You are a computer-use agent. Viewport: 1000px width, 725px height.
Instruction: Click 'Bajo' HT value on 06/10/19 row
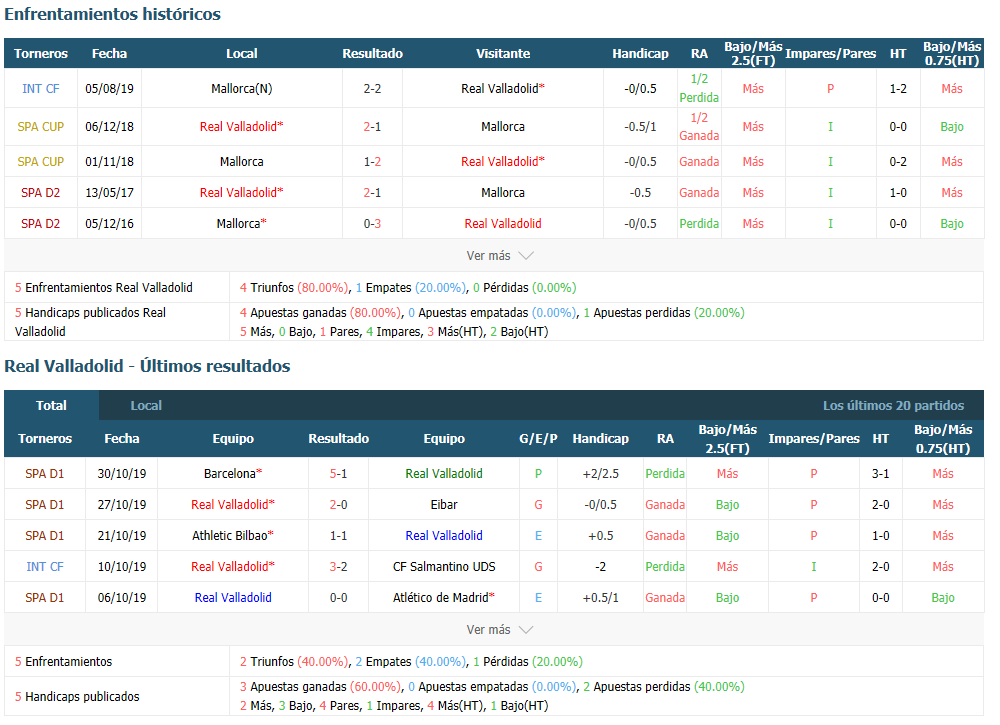943,597
